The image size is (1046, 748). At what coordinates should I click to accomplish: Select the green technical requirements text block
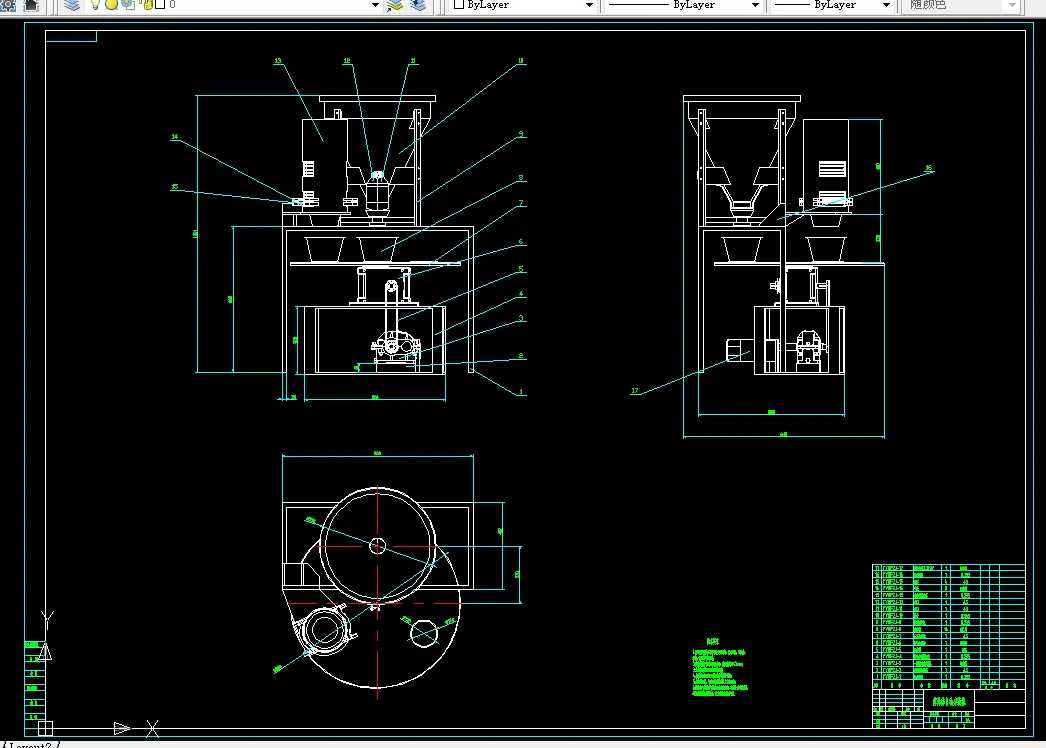click(720, 668)
